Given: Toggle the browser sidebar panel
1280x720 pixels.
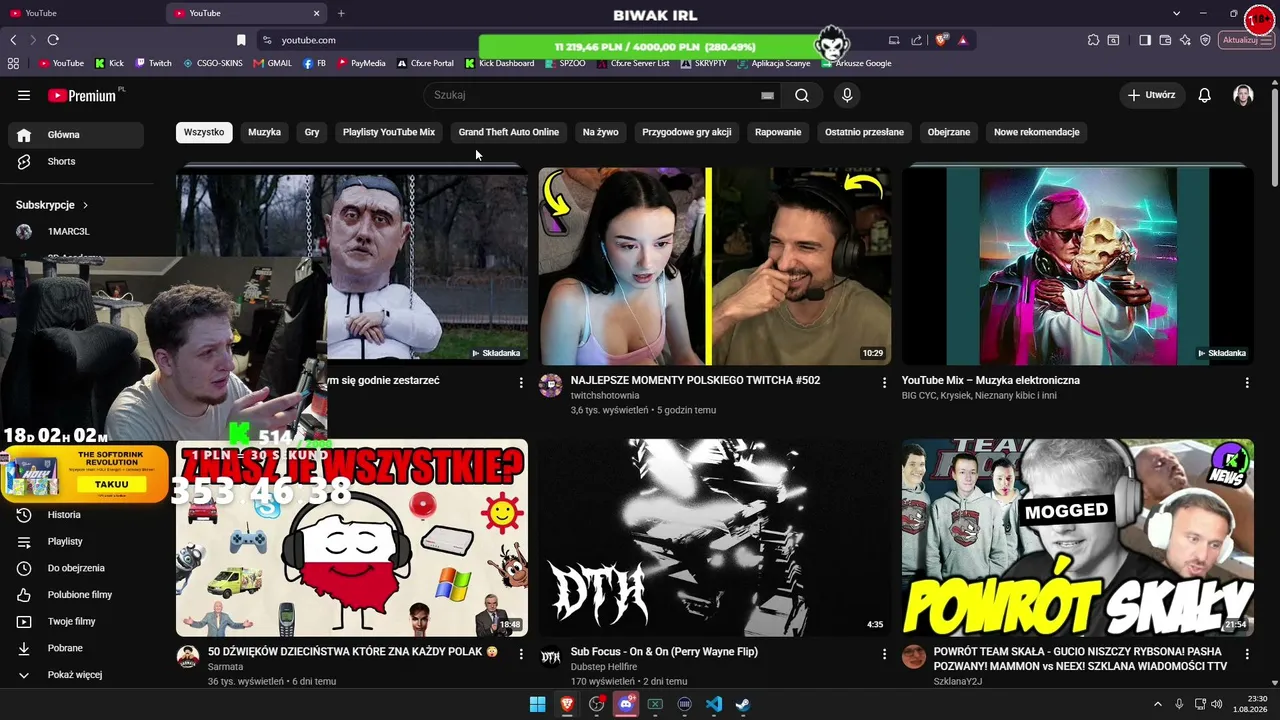Looking at the screenshot, I should tap(1145, 40).
